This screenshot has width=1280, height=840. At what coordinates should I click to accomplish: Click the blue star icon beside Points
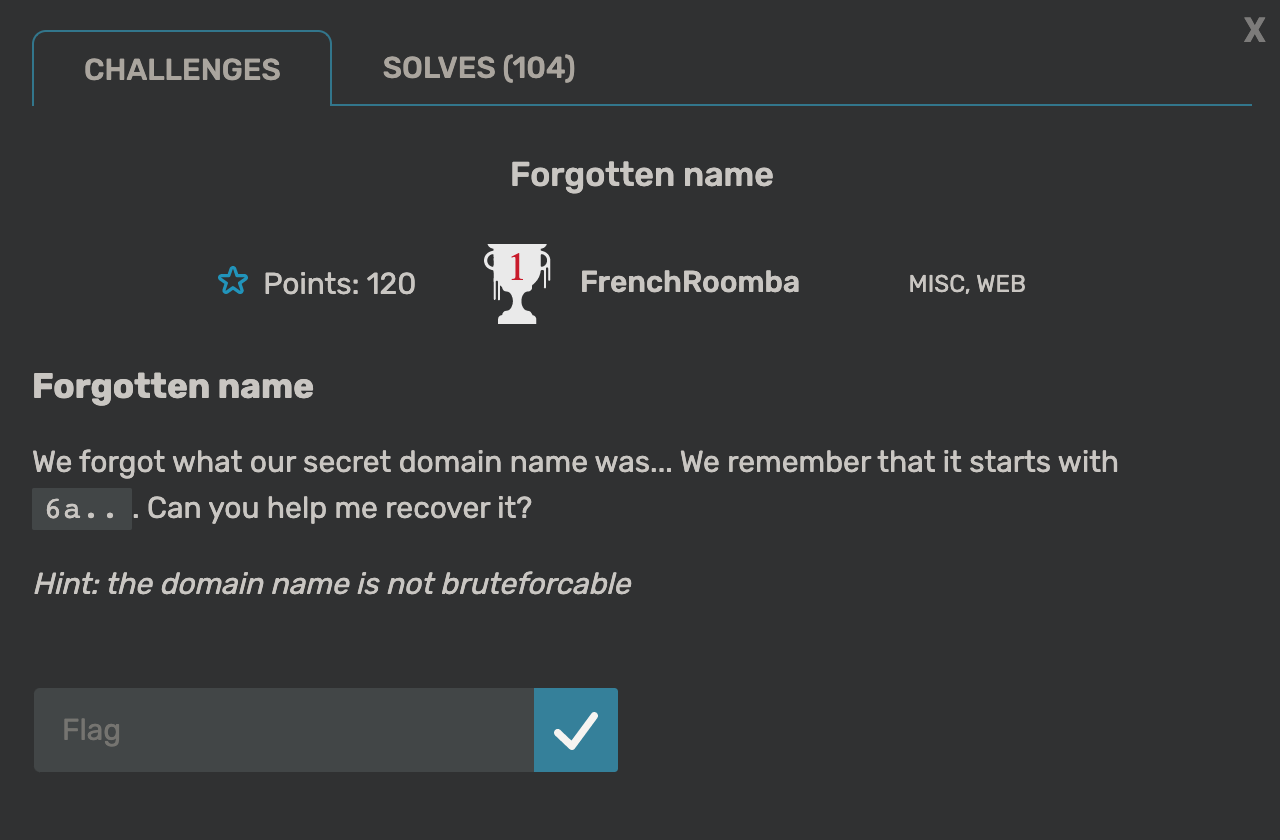pos(232,281)
